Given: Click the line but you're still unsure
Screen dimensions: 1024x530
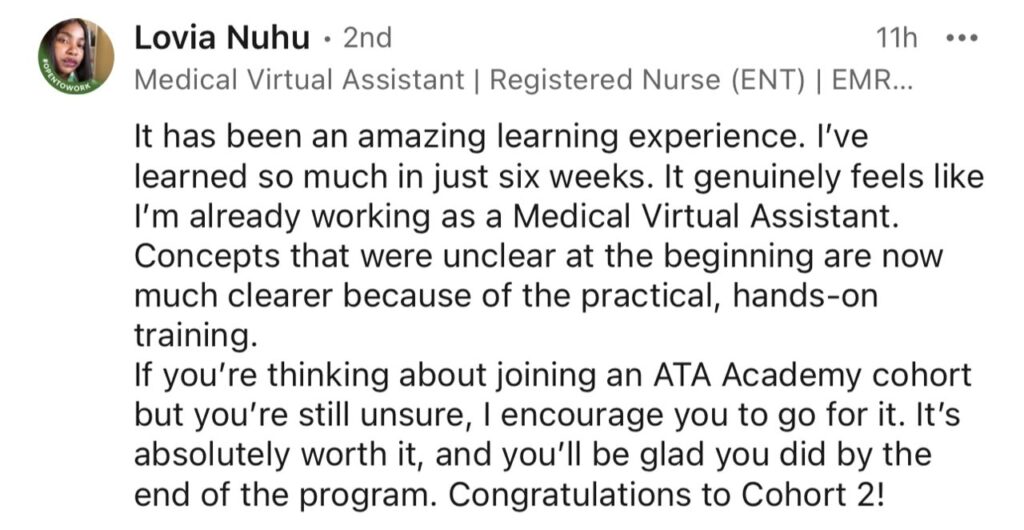Looking at the screenshot, I should point(547,416).
